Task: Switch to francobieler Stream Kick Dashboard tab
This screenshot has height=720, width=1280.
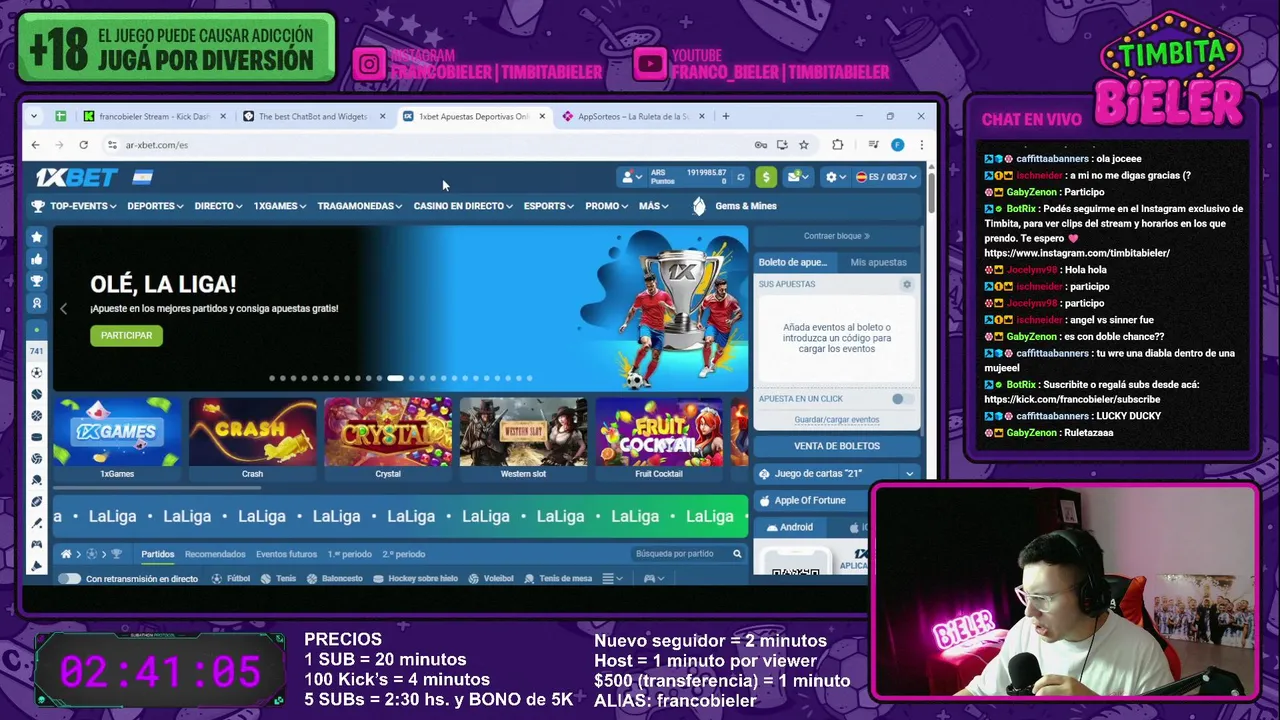Action: click(155, 116)
